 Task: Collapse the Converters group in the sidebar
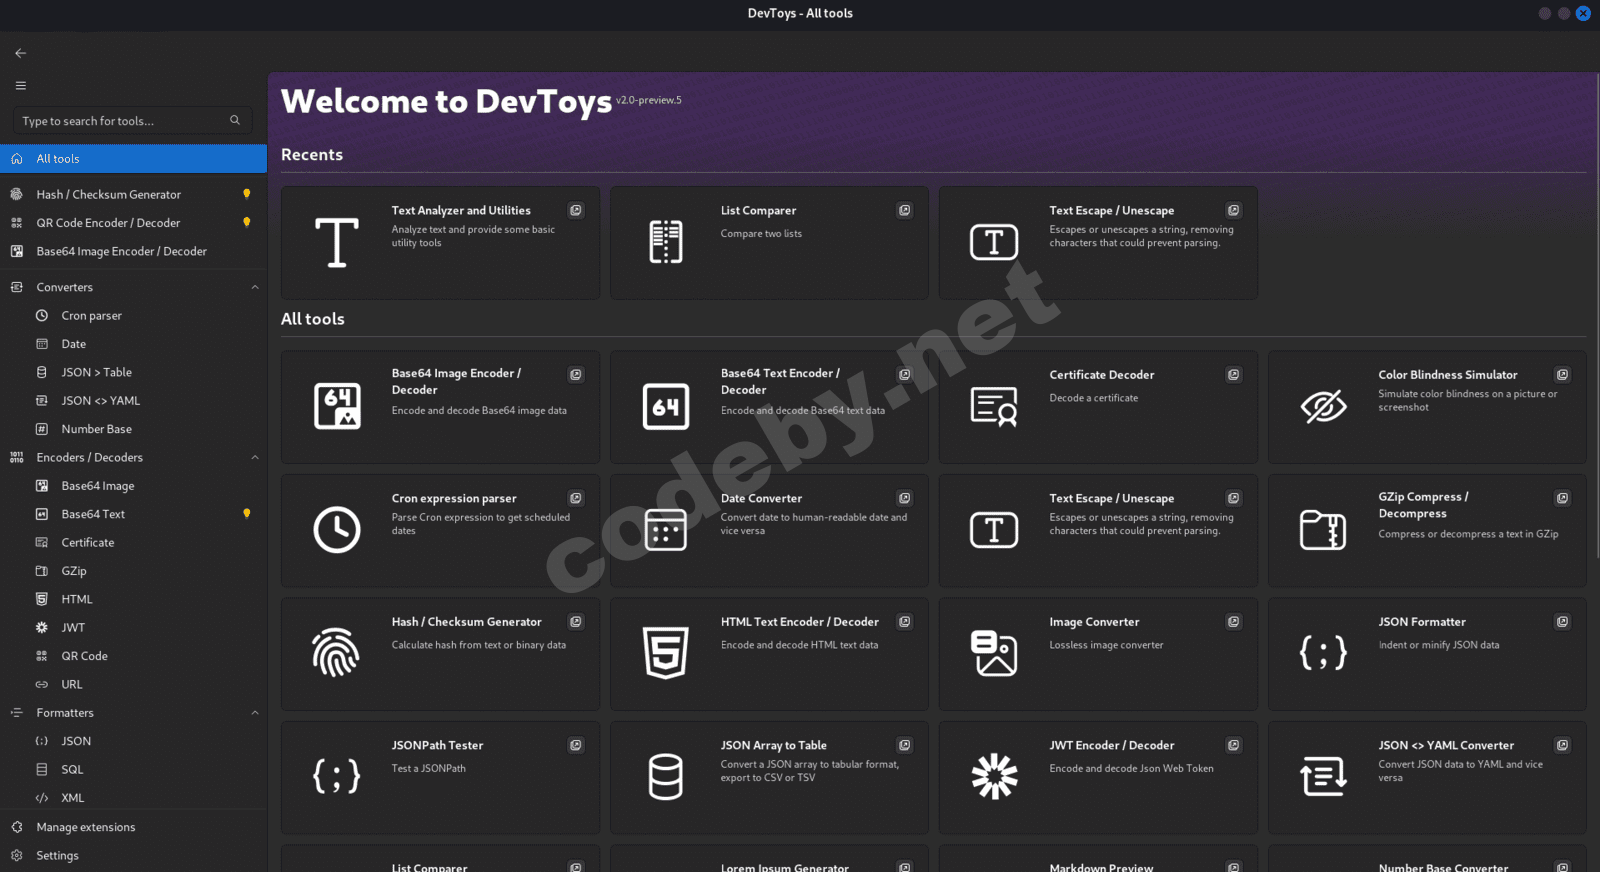255,287
